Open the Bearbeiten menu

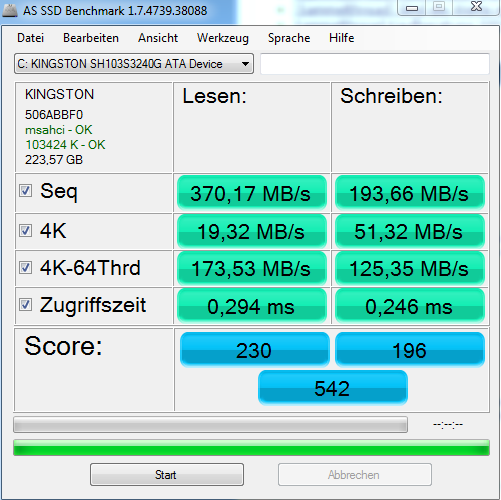tap(91, 38)
